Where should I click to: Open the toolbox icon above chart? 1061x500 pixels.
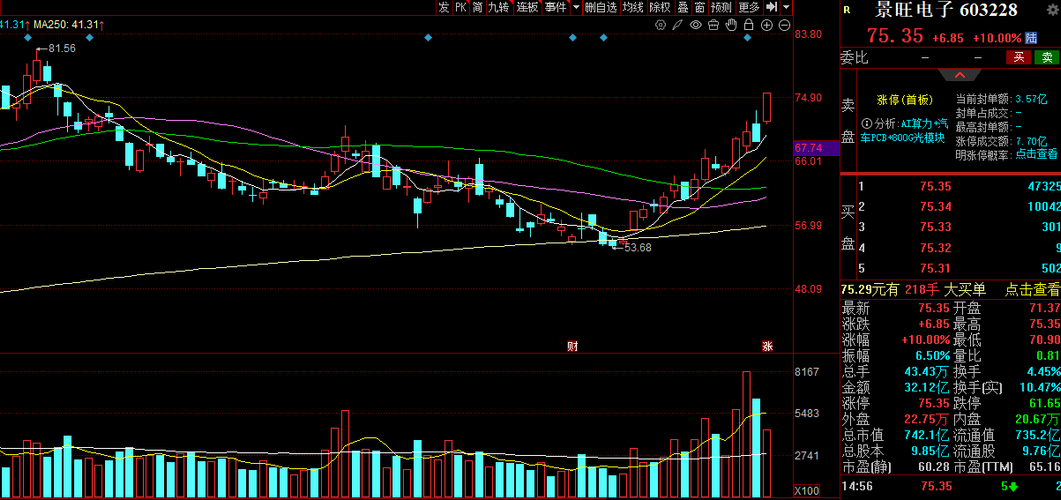713,25
